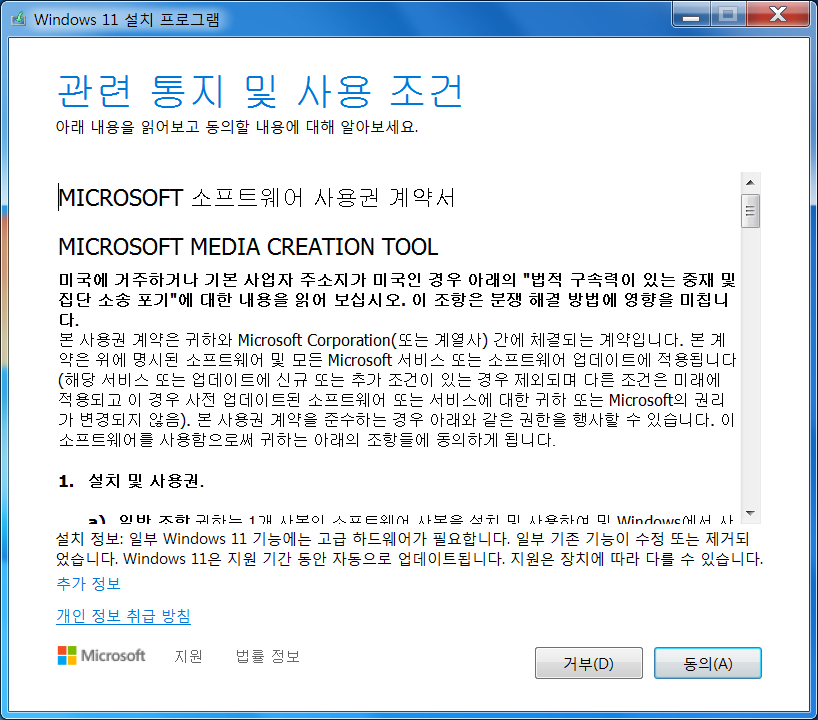The width and height of the screenshot is (818, 720).
Task: Open the 법률 정보 legal link
Action: pyautogui.click(x=268, y=656)
